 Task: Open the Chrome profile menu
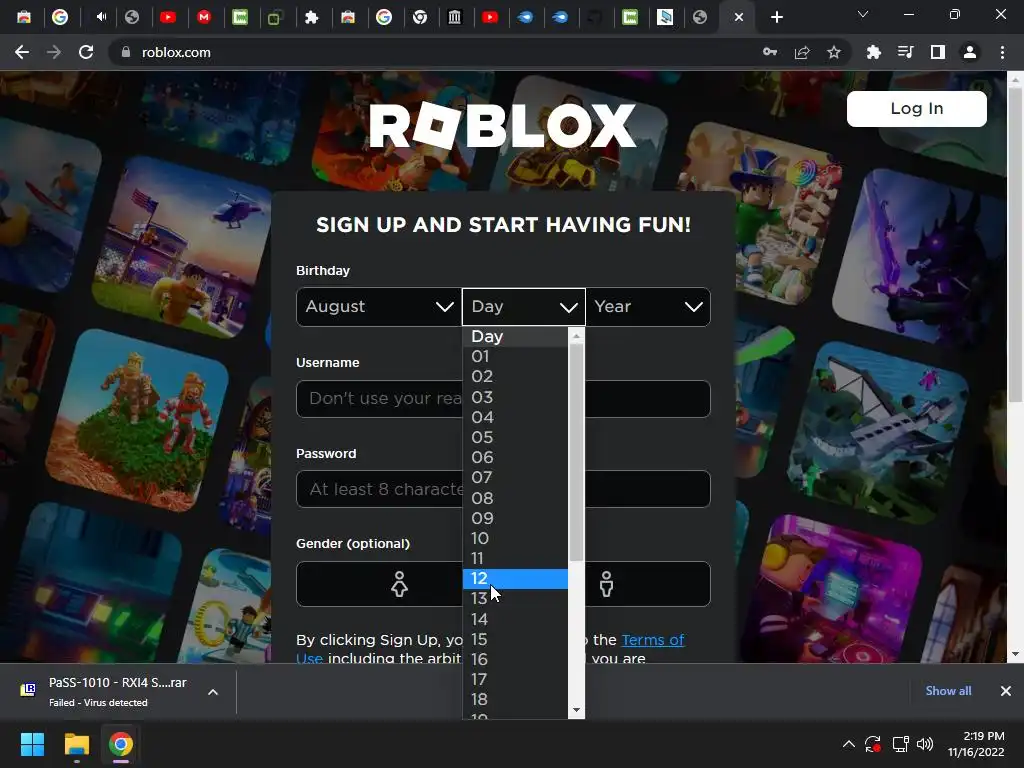tap(970, 52)
